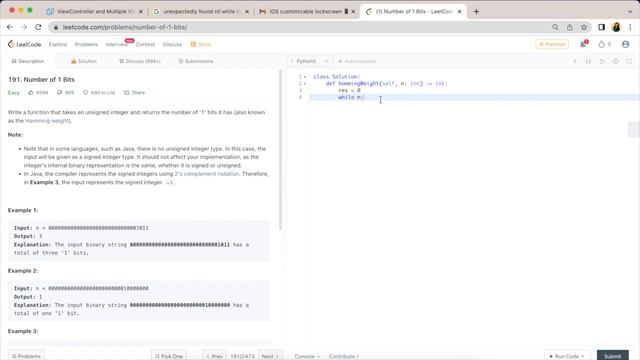Collapse the line 1 class fold arrow

[305, 77]
